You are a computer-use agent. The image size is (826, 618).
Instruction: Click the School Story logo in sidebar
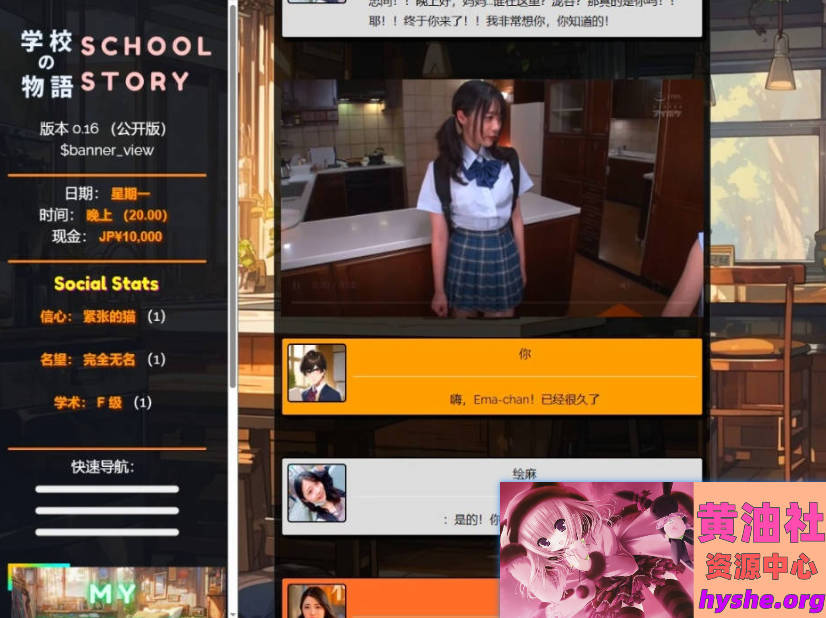pyautogui.click(x=116, y=64)
